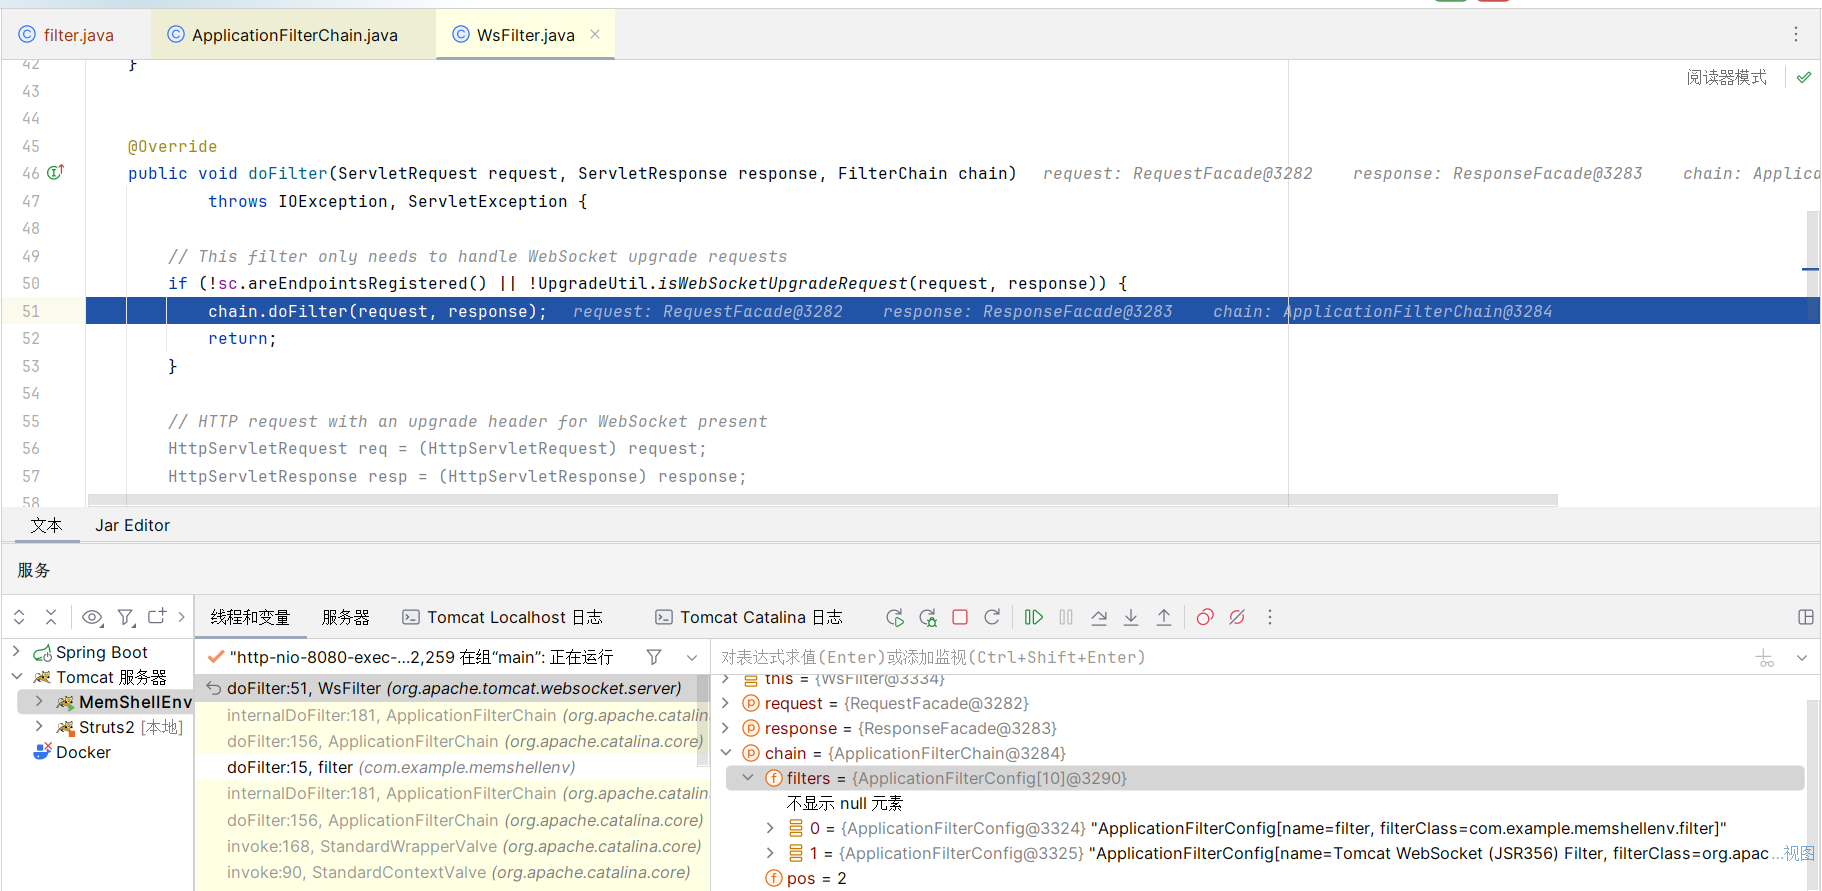Open services in new tab icon
This screenshot has width=1822, height=891.
pyautogui.click(x=157, y=617)
